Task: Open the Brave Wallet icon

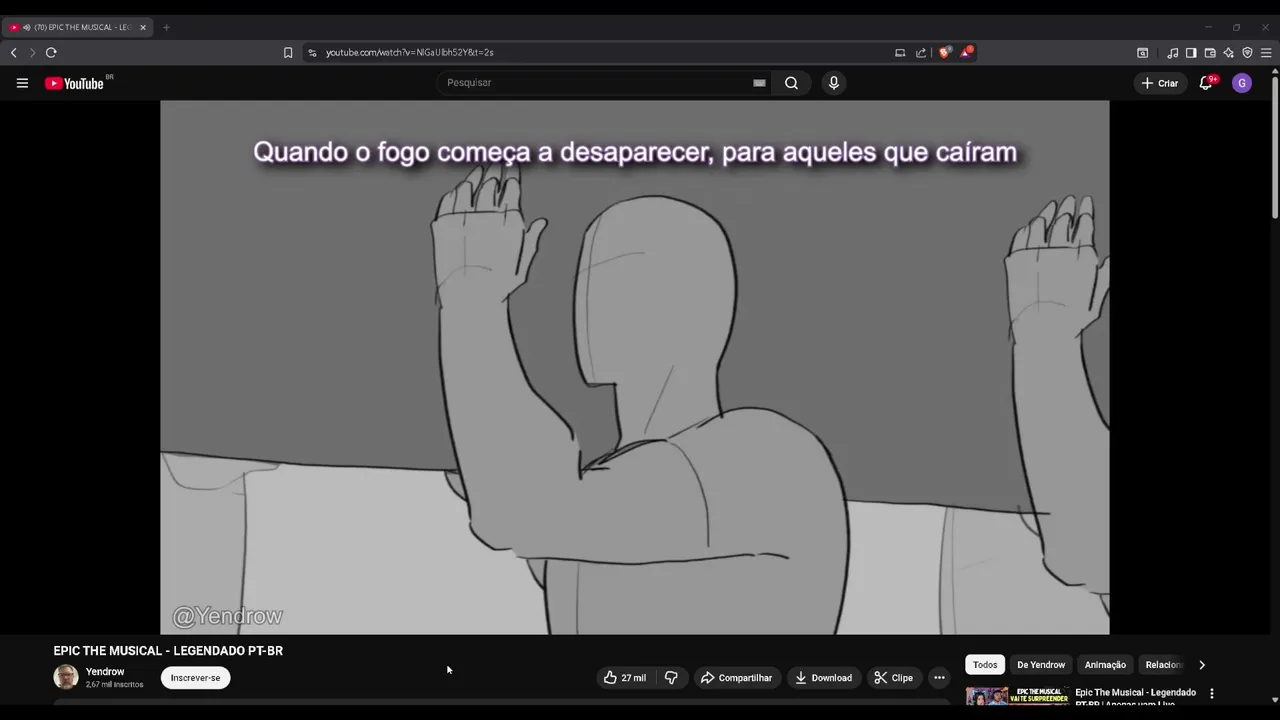Action: click(1210, 52)
